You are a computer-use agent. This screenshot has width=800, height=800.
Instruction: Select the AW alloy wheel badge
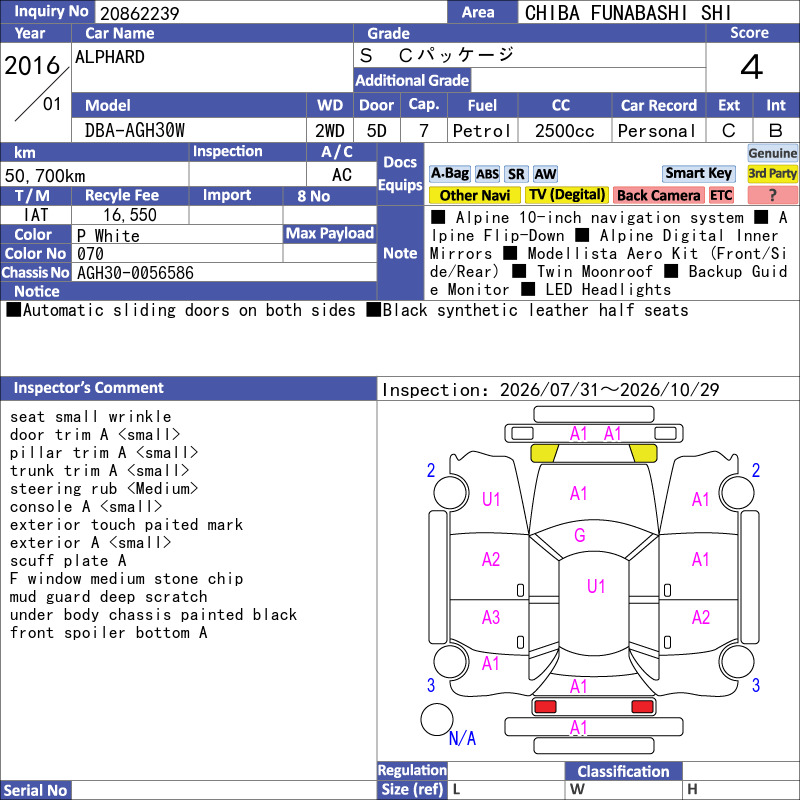point(545,174)
